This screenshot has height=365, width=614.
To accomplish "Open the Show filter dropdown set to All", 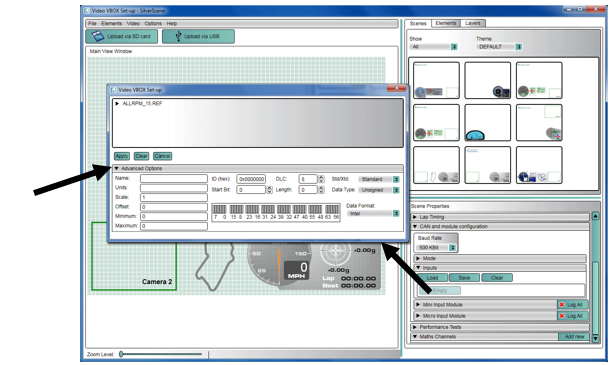I will pyautogui.click(x=434, y=47).
